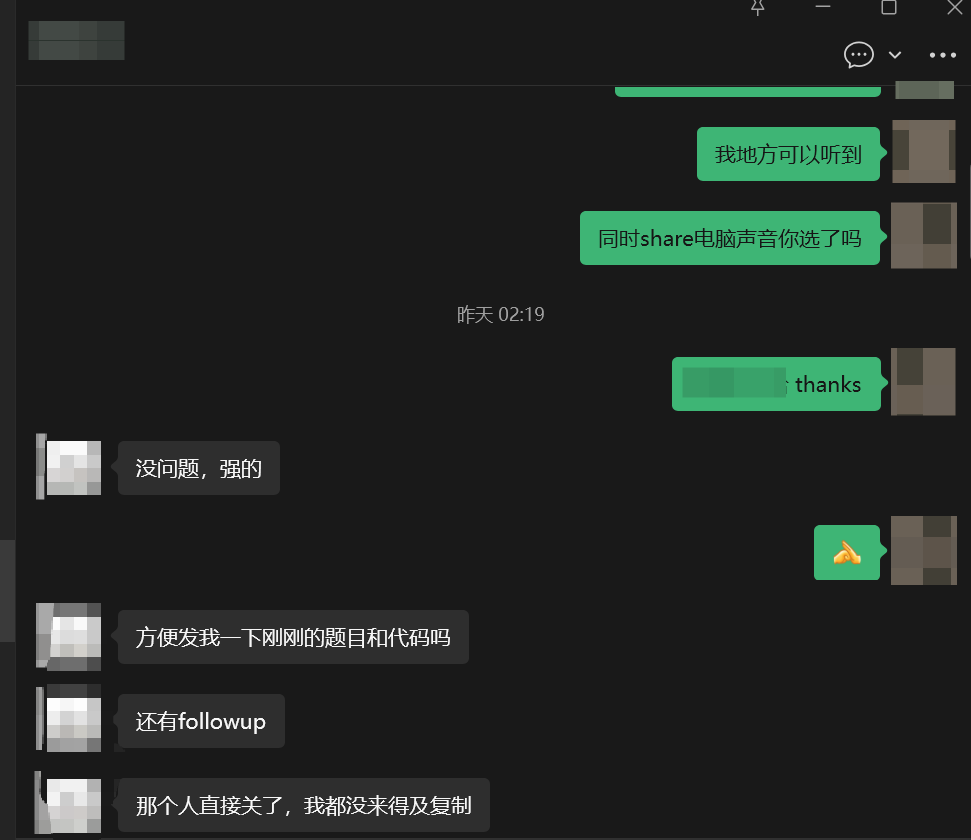This screenshot has height=840, width=971.
Task: Pin the chat window on top
Action: (758, 7)
